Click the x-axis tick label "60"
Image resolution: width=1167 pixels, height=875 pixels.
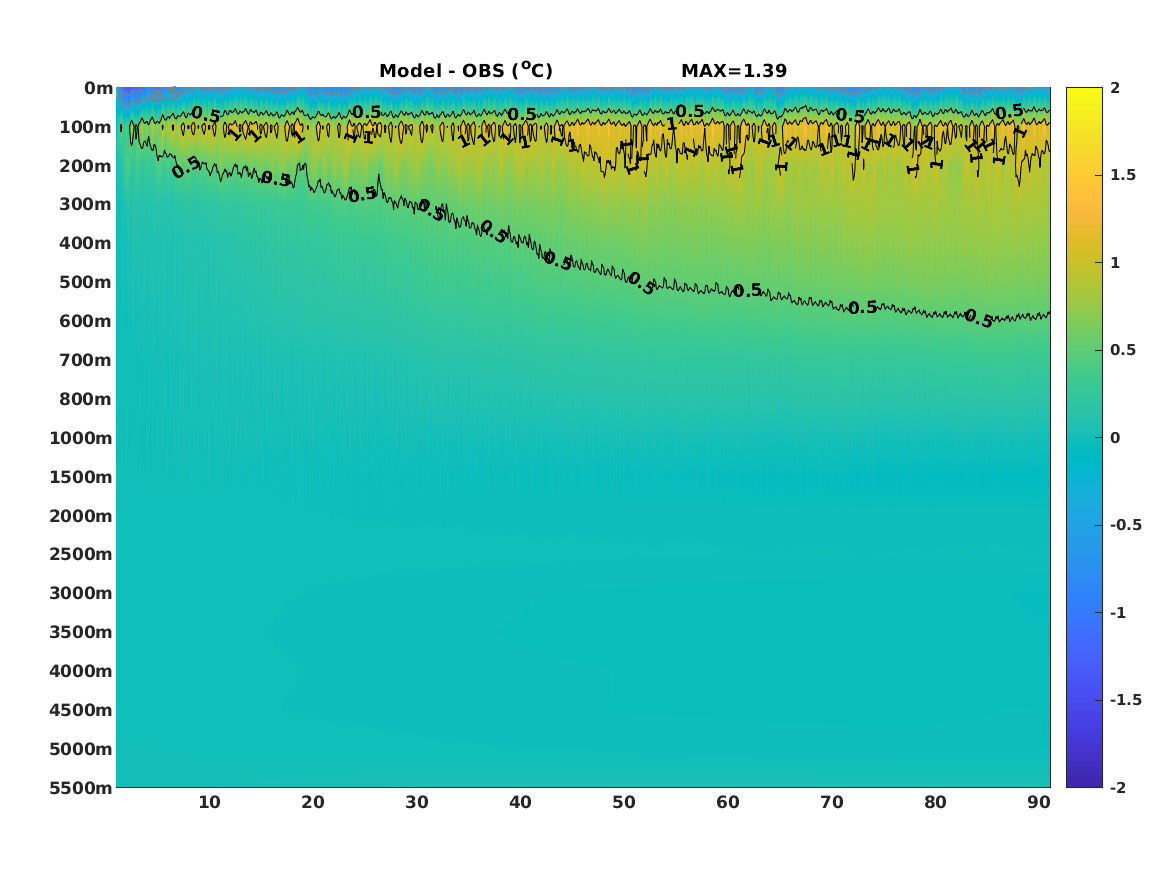pyautogui.click(x=728, y=802)
